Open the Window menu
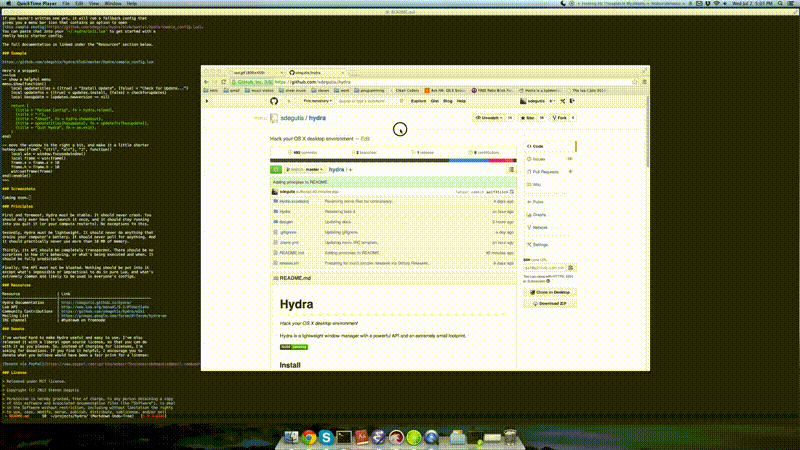 click(x=113, y=3)
